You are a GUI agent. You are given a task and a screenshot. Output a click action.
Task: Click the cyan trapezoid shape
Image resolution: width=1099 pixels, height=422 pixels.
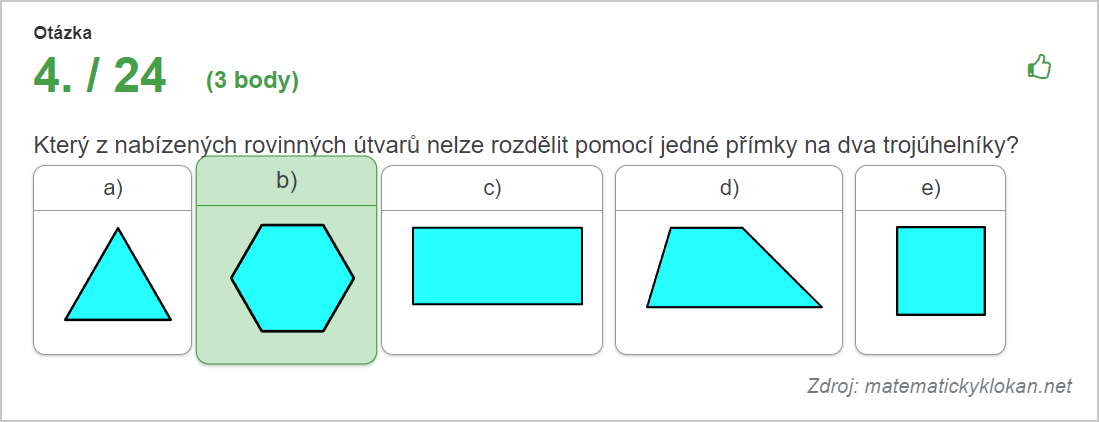point(734,267)
